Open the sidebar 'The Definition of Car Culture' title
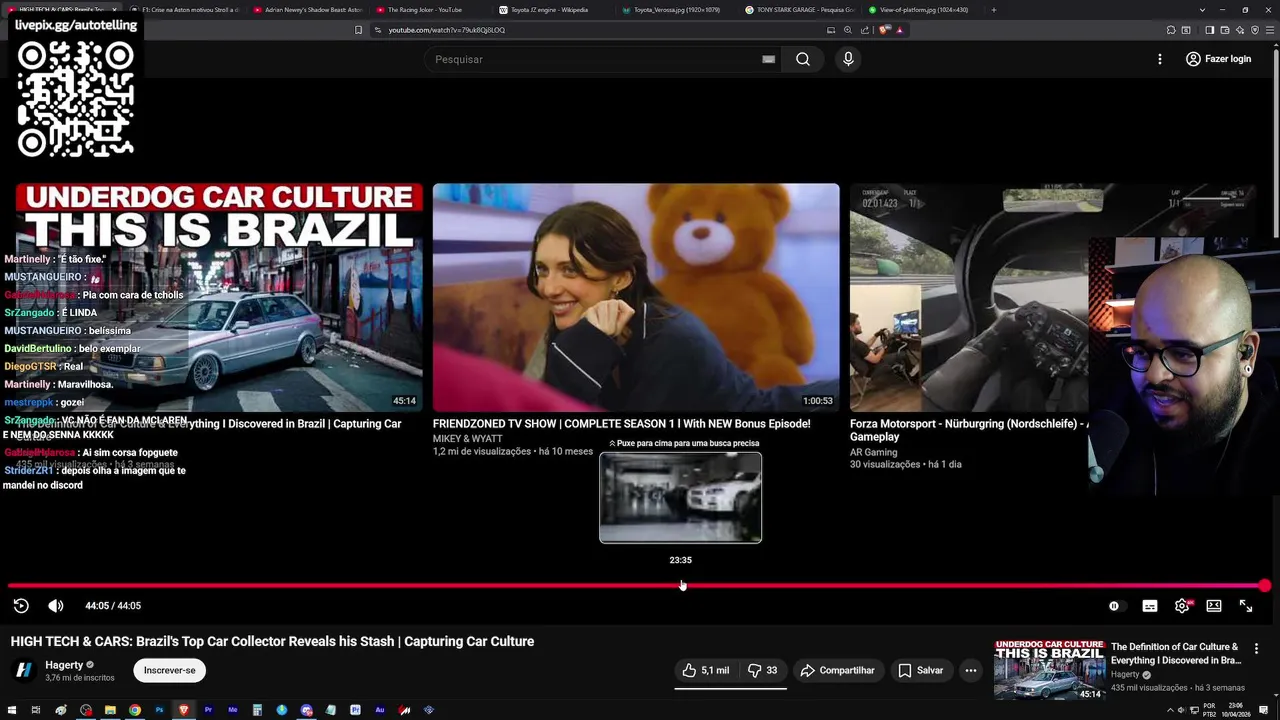This screenshot has width=1280, height=720. [1175, 653]
